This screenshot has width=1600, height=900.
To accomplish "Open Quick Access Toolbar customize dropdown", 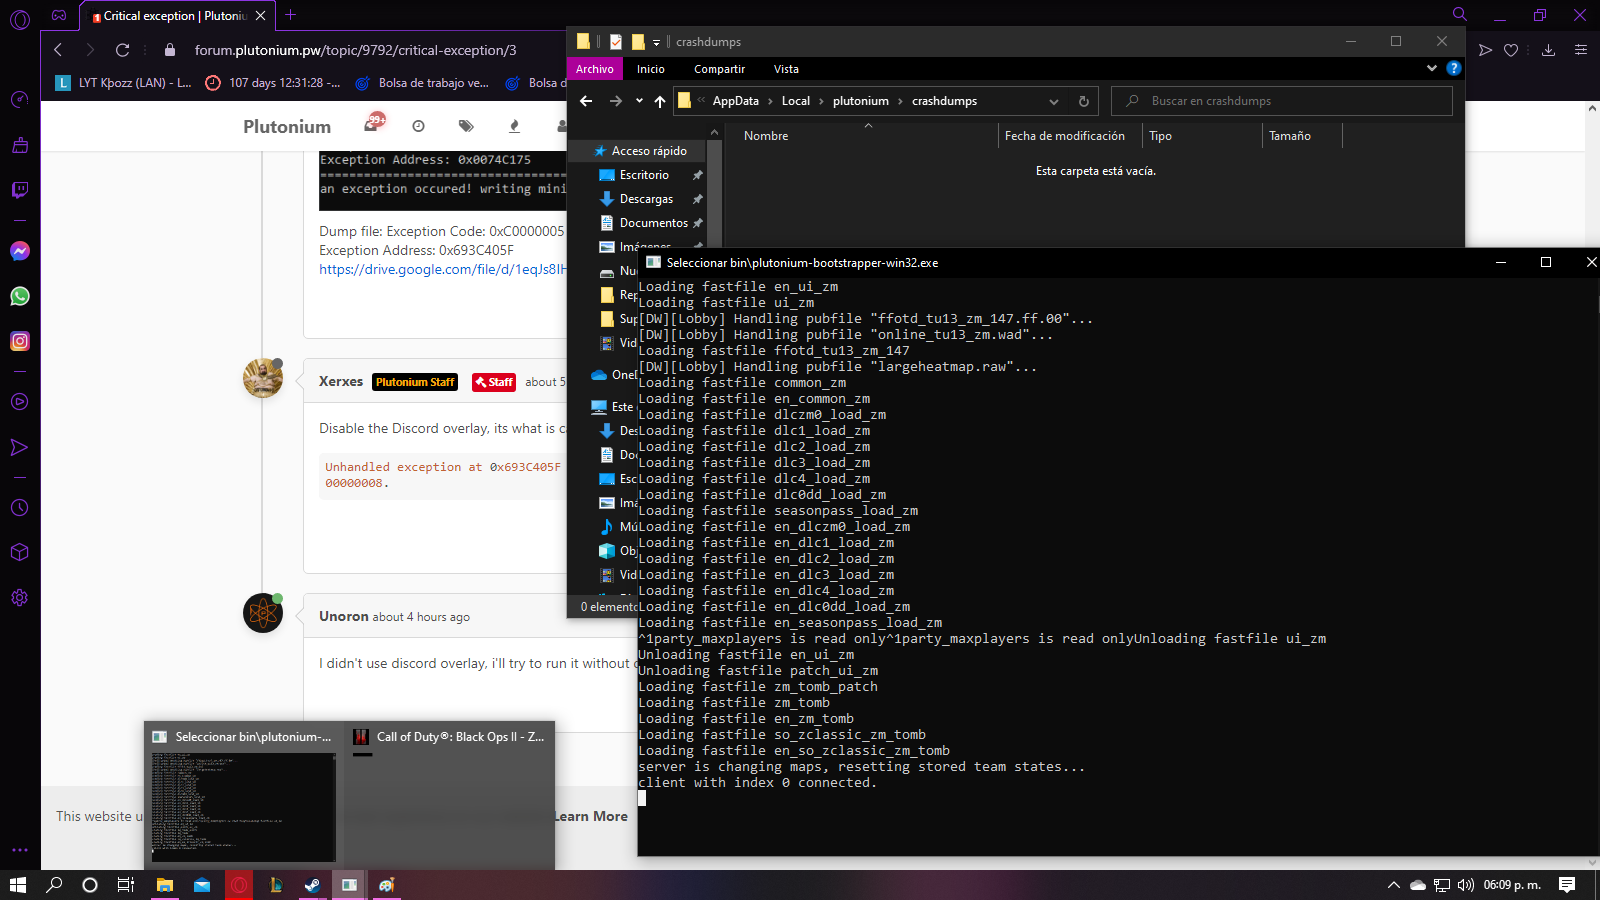I will point(656,42).
